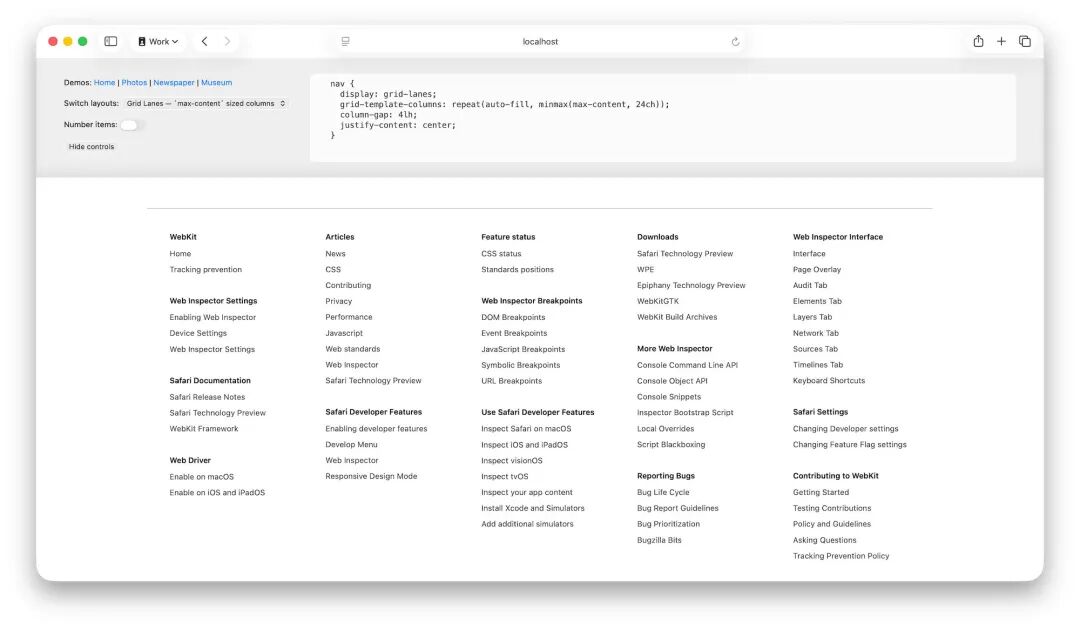
Task: Open a new tab with plus icon
Action: tap(1001, 41)
